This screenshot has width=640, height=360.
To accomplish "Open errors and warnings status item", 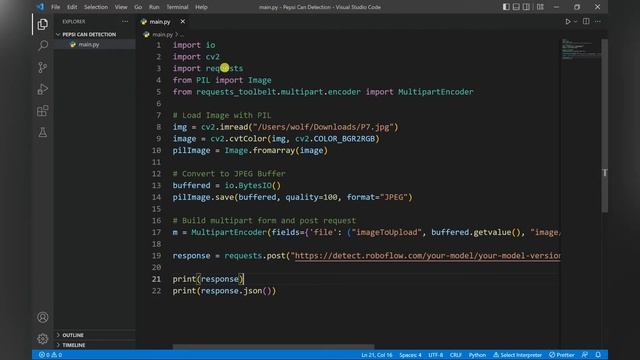I will 50,355.
